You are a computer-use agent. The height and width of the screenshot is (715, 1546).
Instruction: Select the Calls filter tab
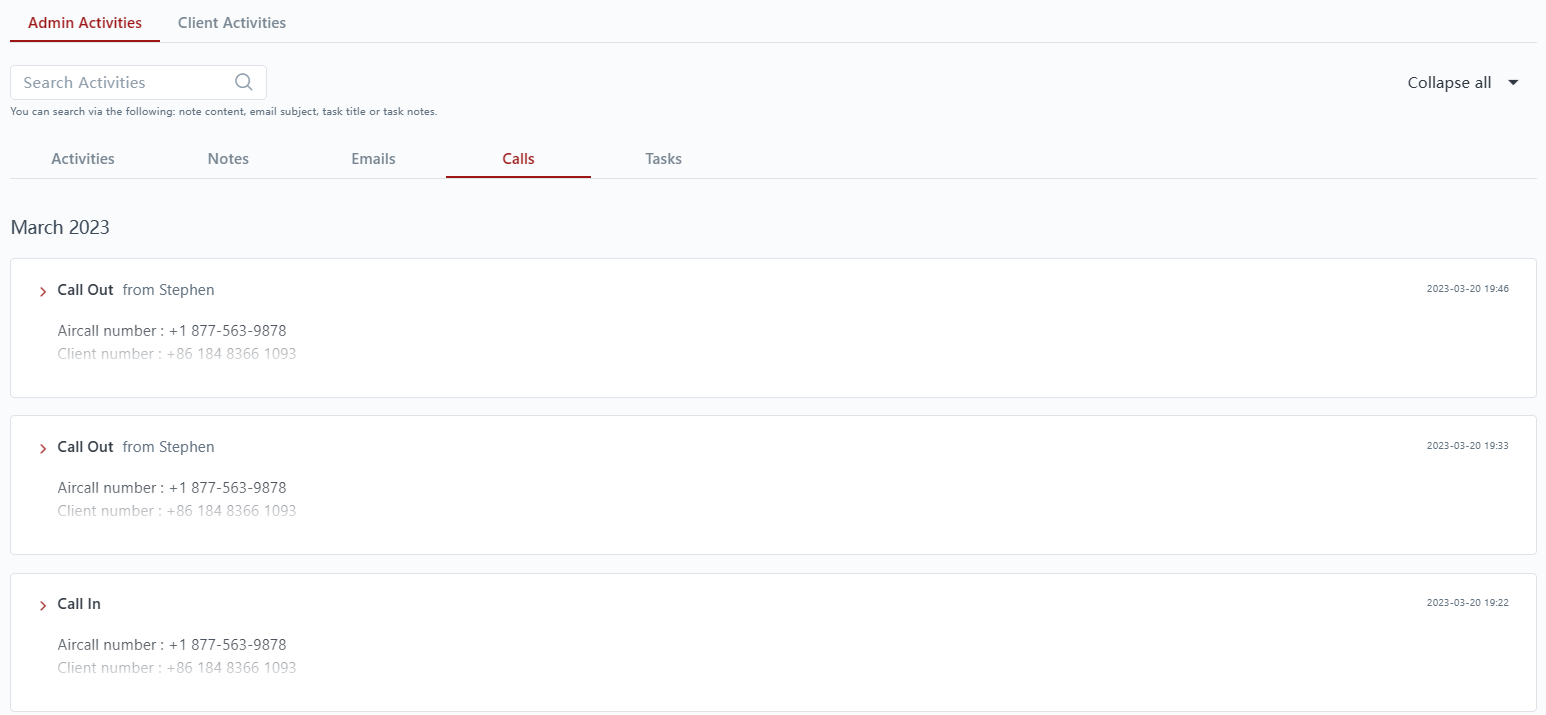coord(518,159)
